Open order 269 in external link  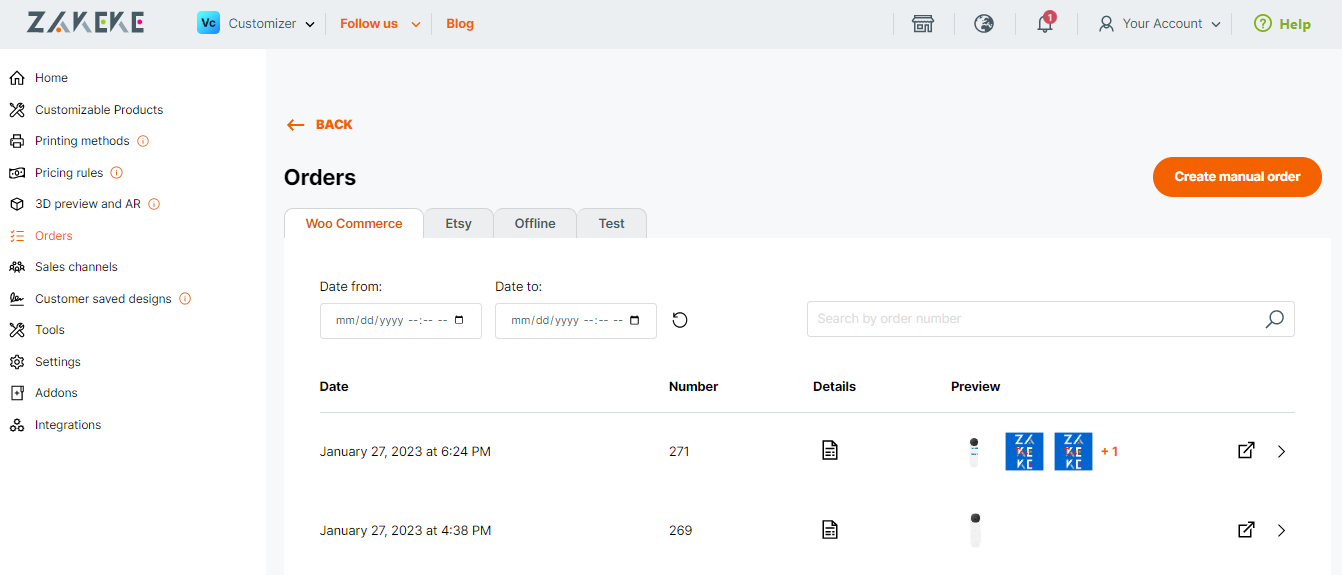(x=1246, y=530)
